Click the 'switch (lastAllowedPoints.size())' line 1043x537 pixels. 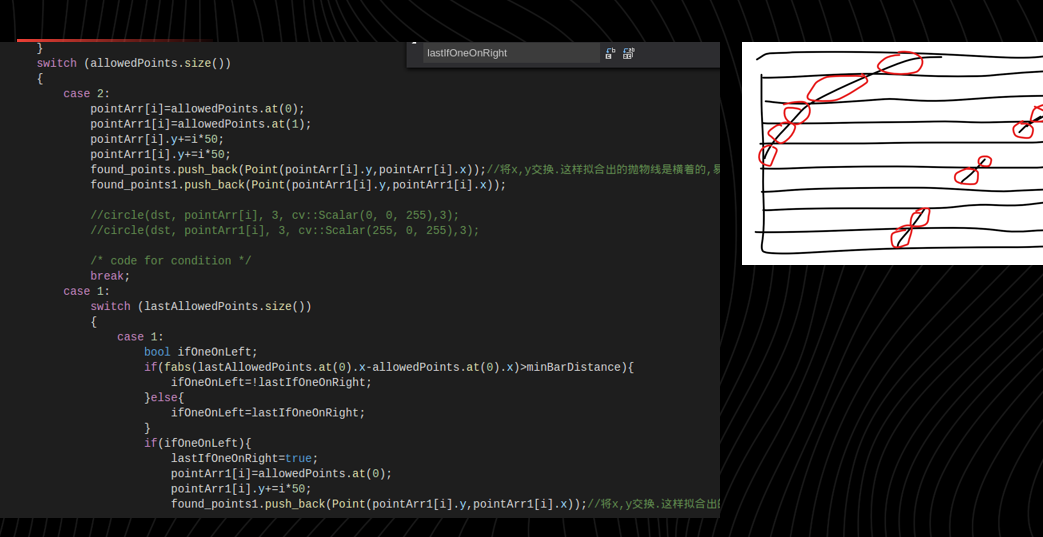coord(200,306)
